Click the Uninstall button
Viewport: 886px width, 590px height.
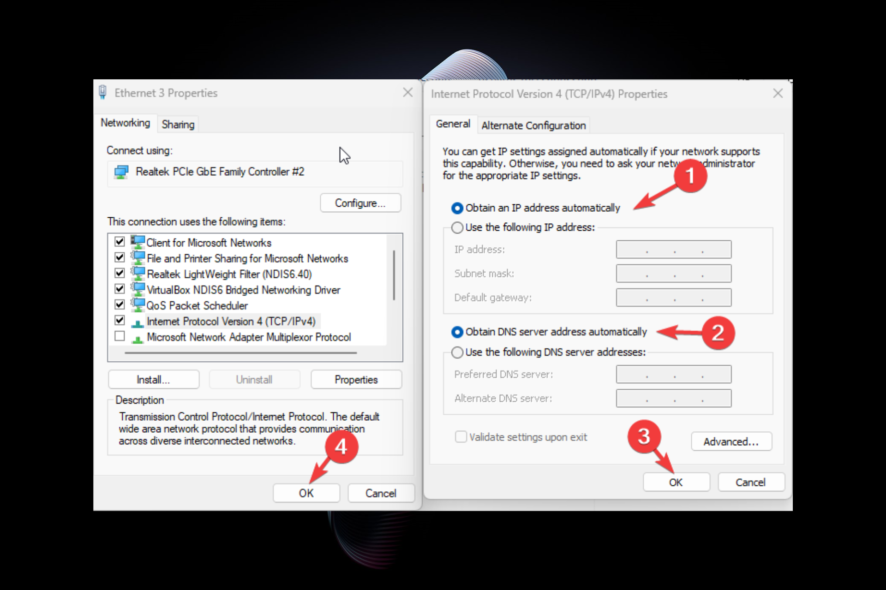tap(254, 380)
